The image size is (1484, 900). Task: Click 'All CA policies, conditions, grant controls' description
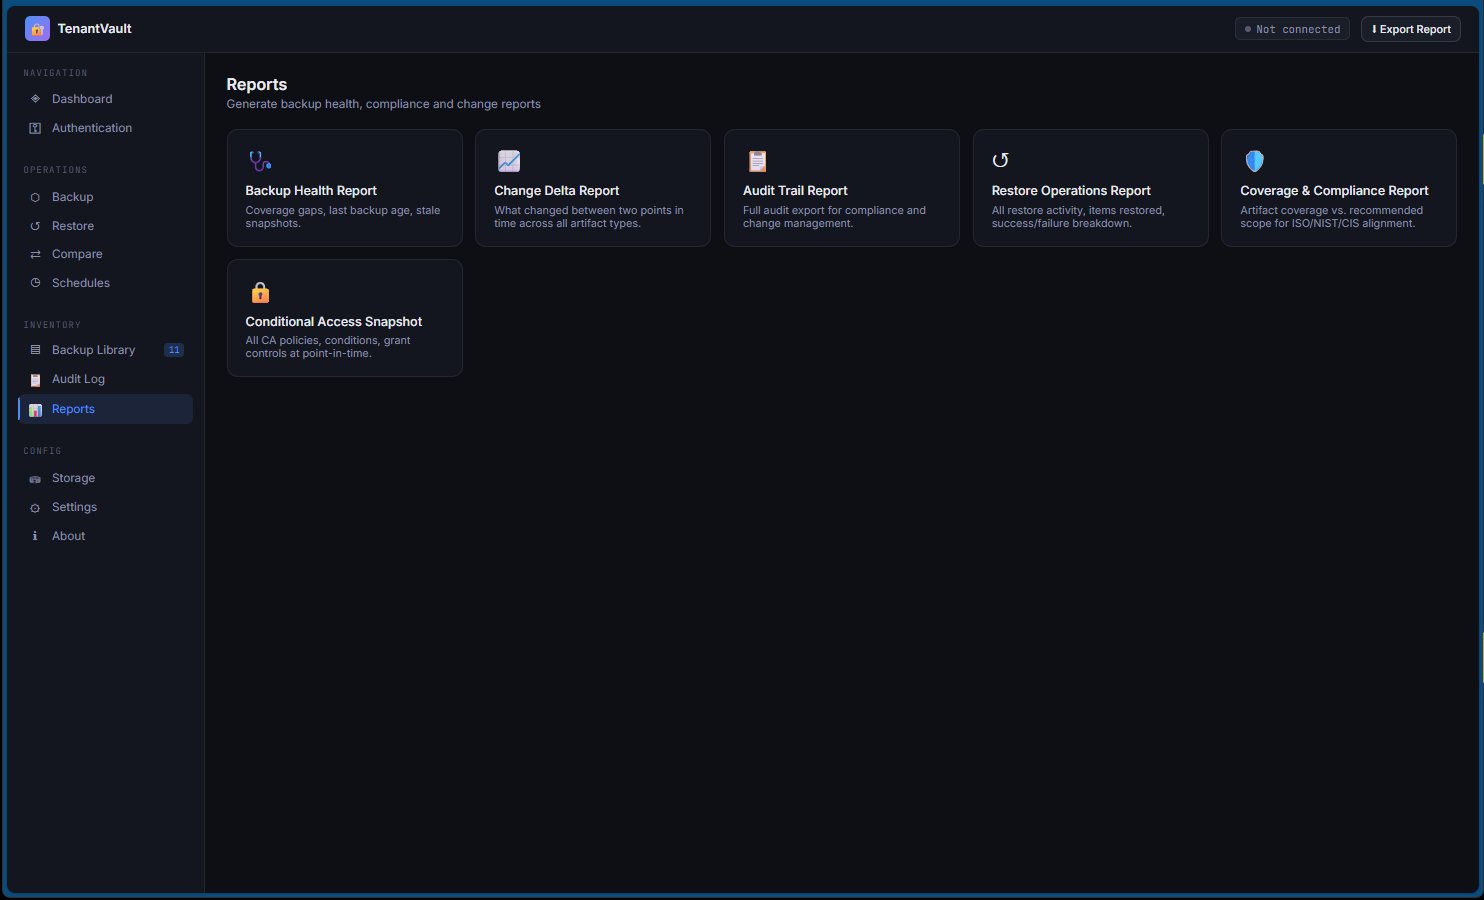tap(328, 347)
